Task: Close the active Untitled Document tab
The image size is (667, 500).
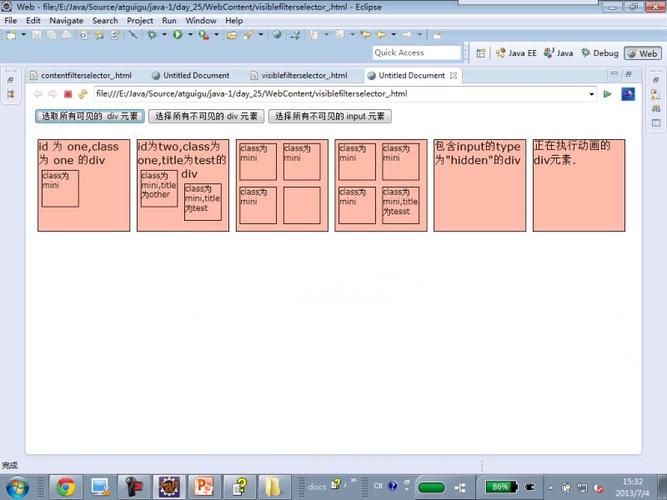Action: (x=453, y=75)
